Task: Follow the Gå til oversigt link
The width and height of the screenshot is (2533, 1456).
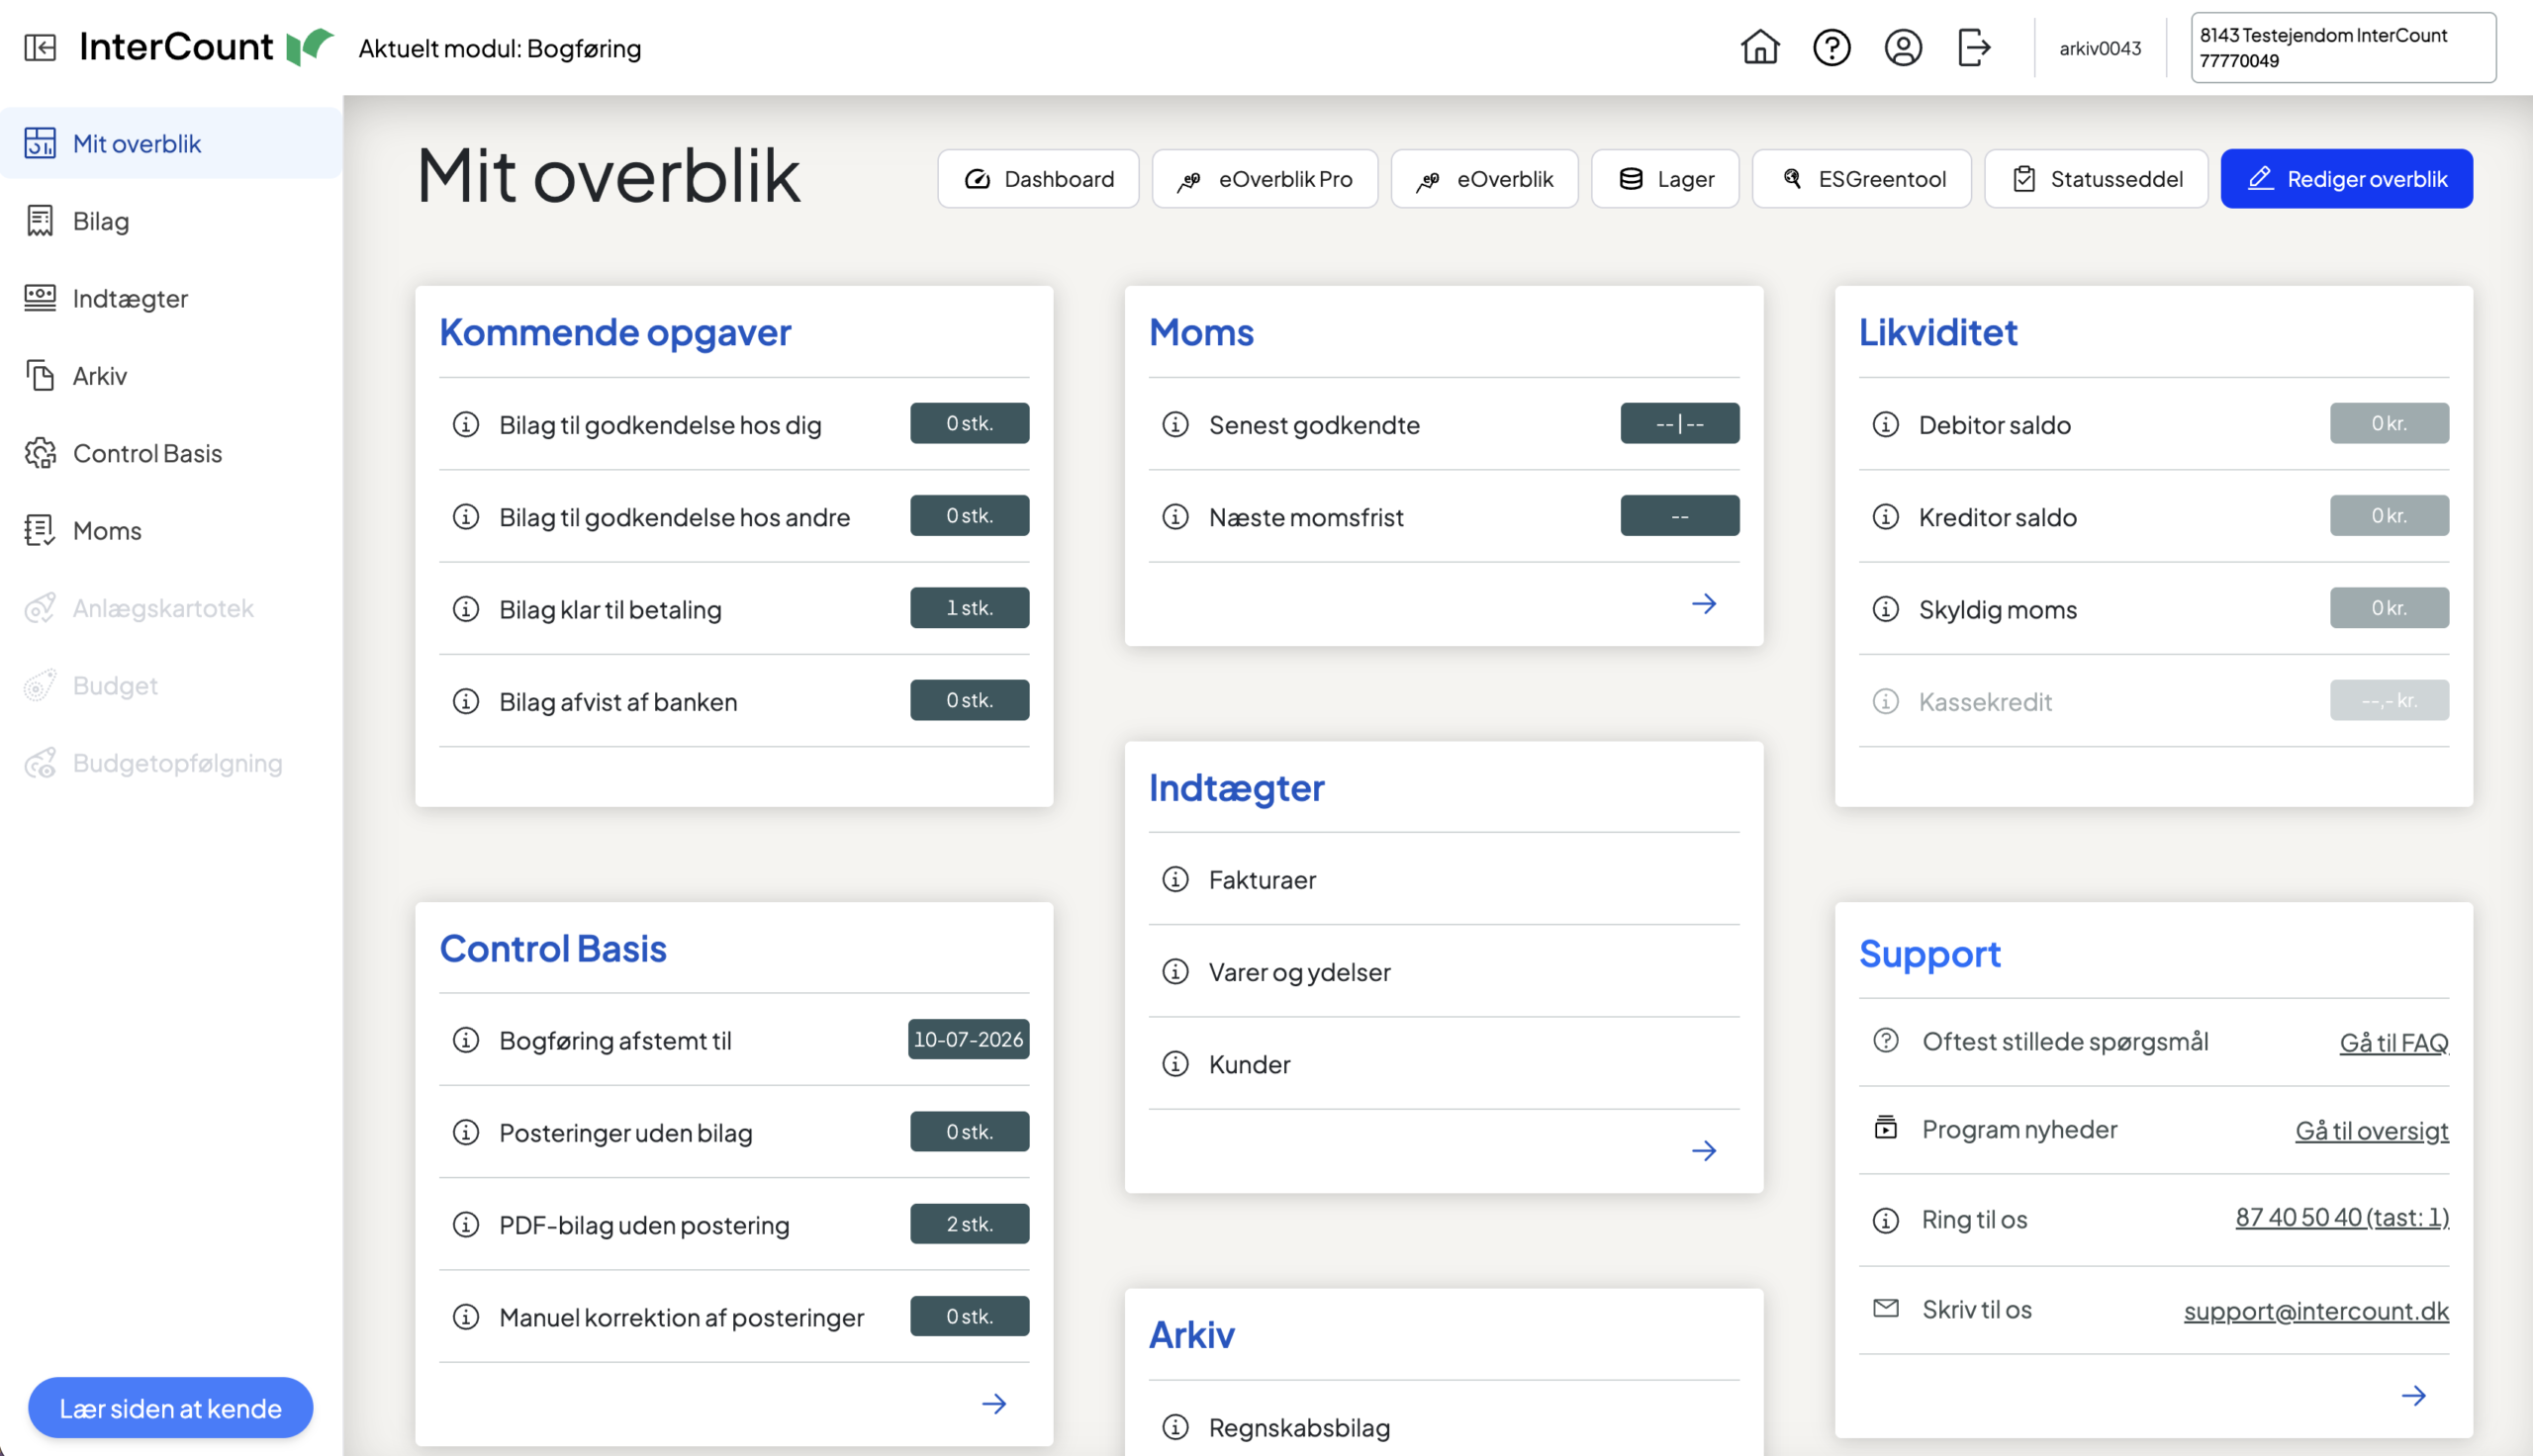Action: coord(2372,1130)
